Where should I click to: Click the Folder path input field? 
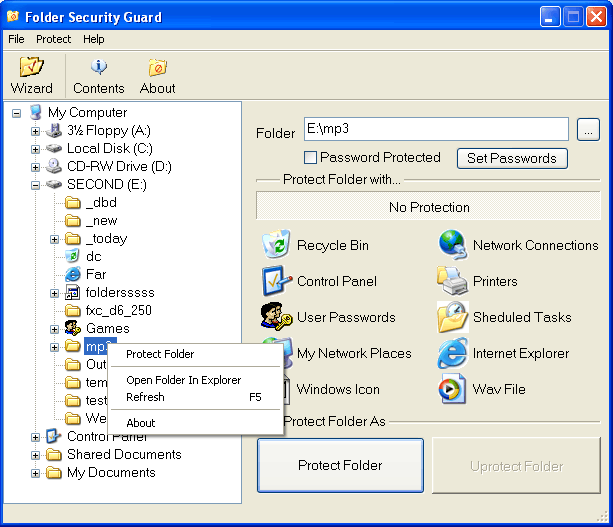pos(436,130)
